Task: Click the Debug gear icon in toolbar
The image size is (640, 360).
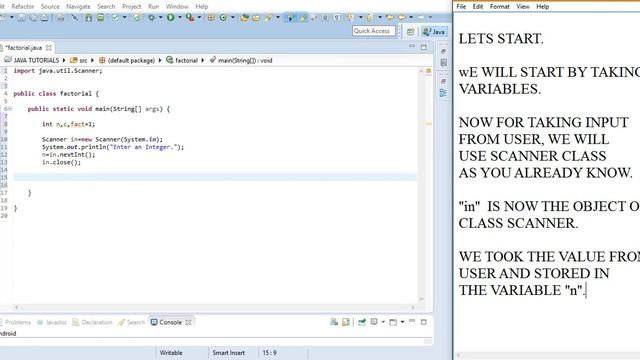Action: tap(151, 18)
